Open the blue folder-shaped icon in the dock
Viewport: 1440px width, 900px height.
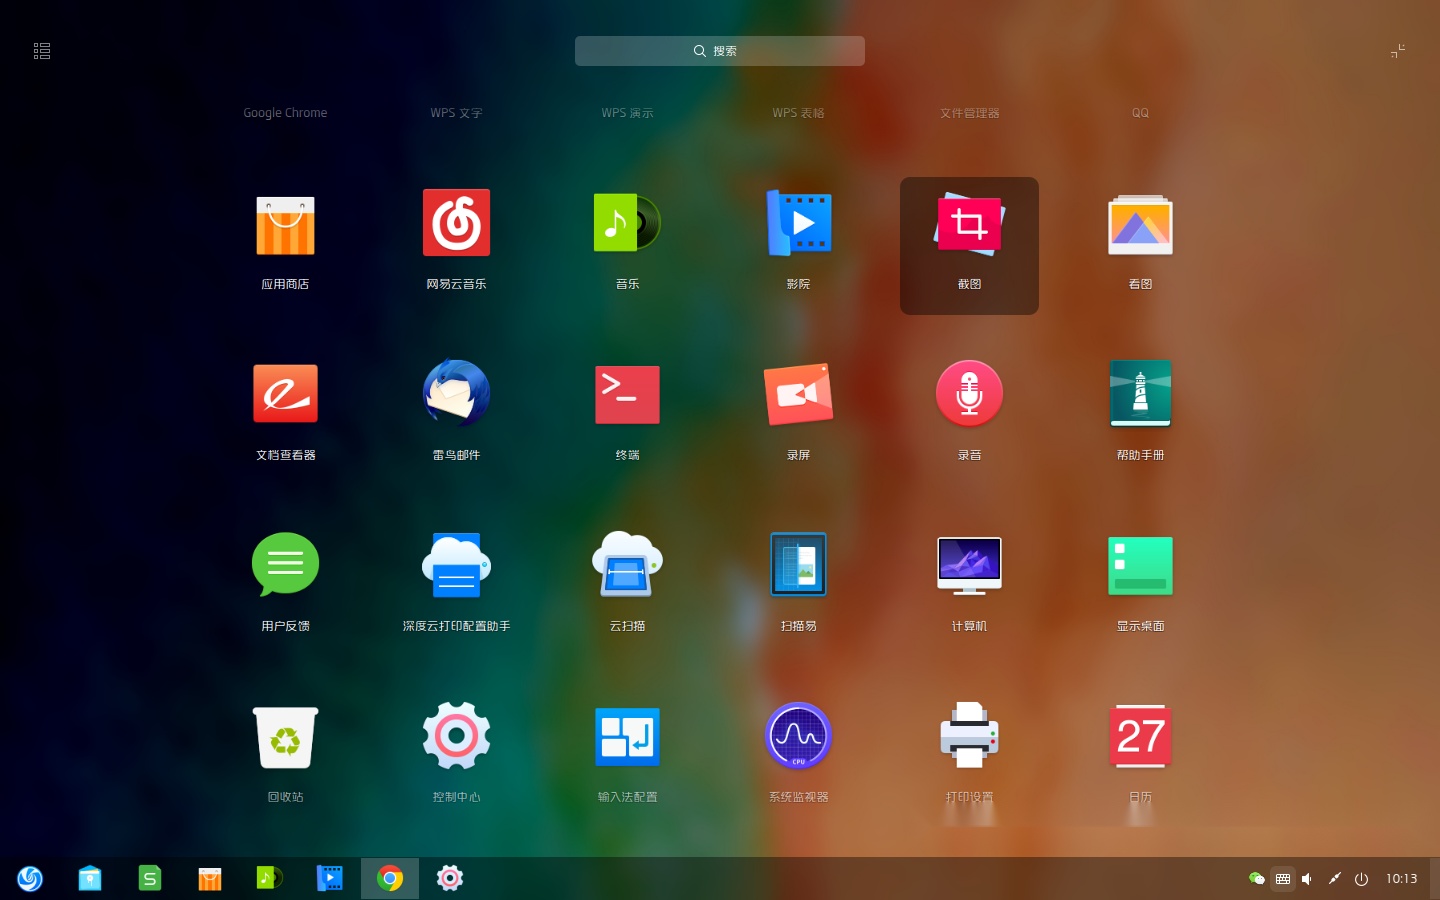[90, 878]
